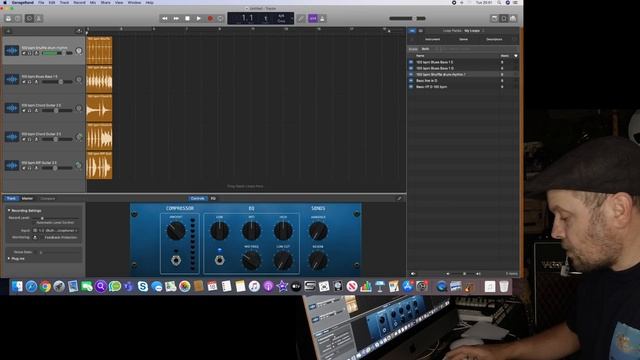Open the Editors scissors button
This screenshot has width=640, height=360.
point(39,18)
